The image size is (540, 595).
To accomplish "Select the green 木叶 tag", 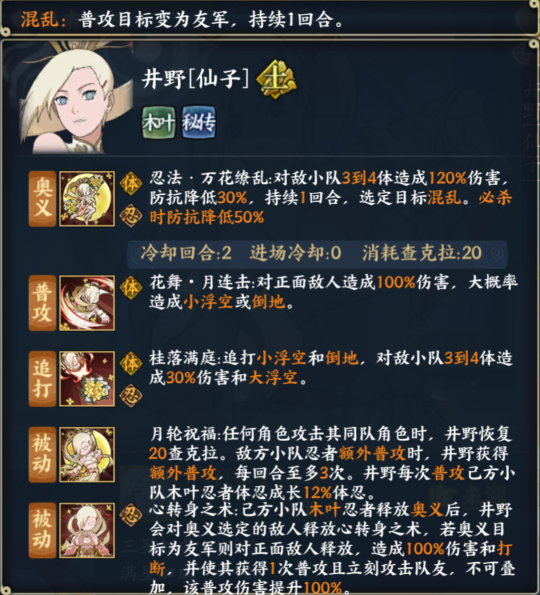I will point(159,122).
